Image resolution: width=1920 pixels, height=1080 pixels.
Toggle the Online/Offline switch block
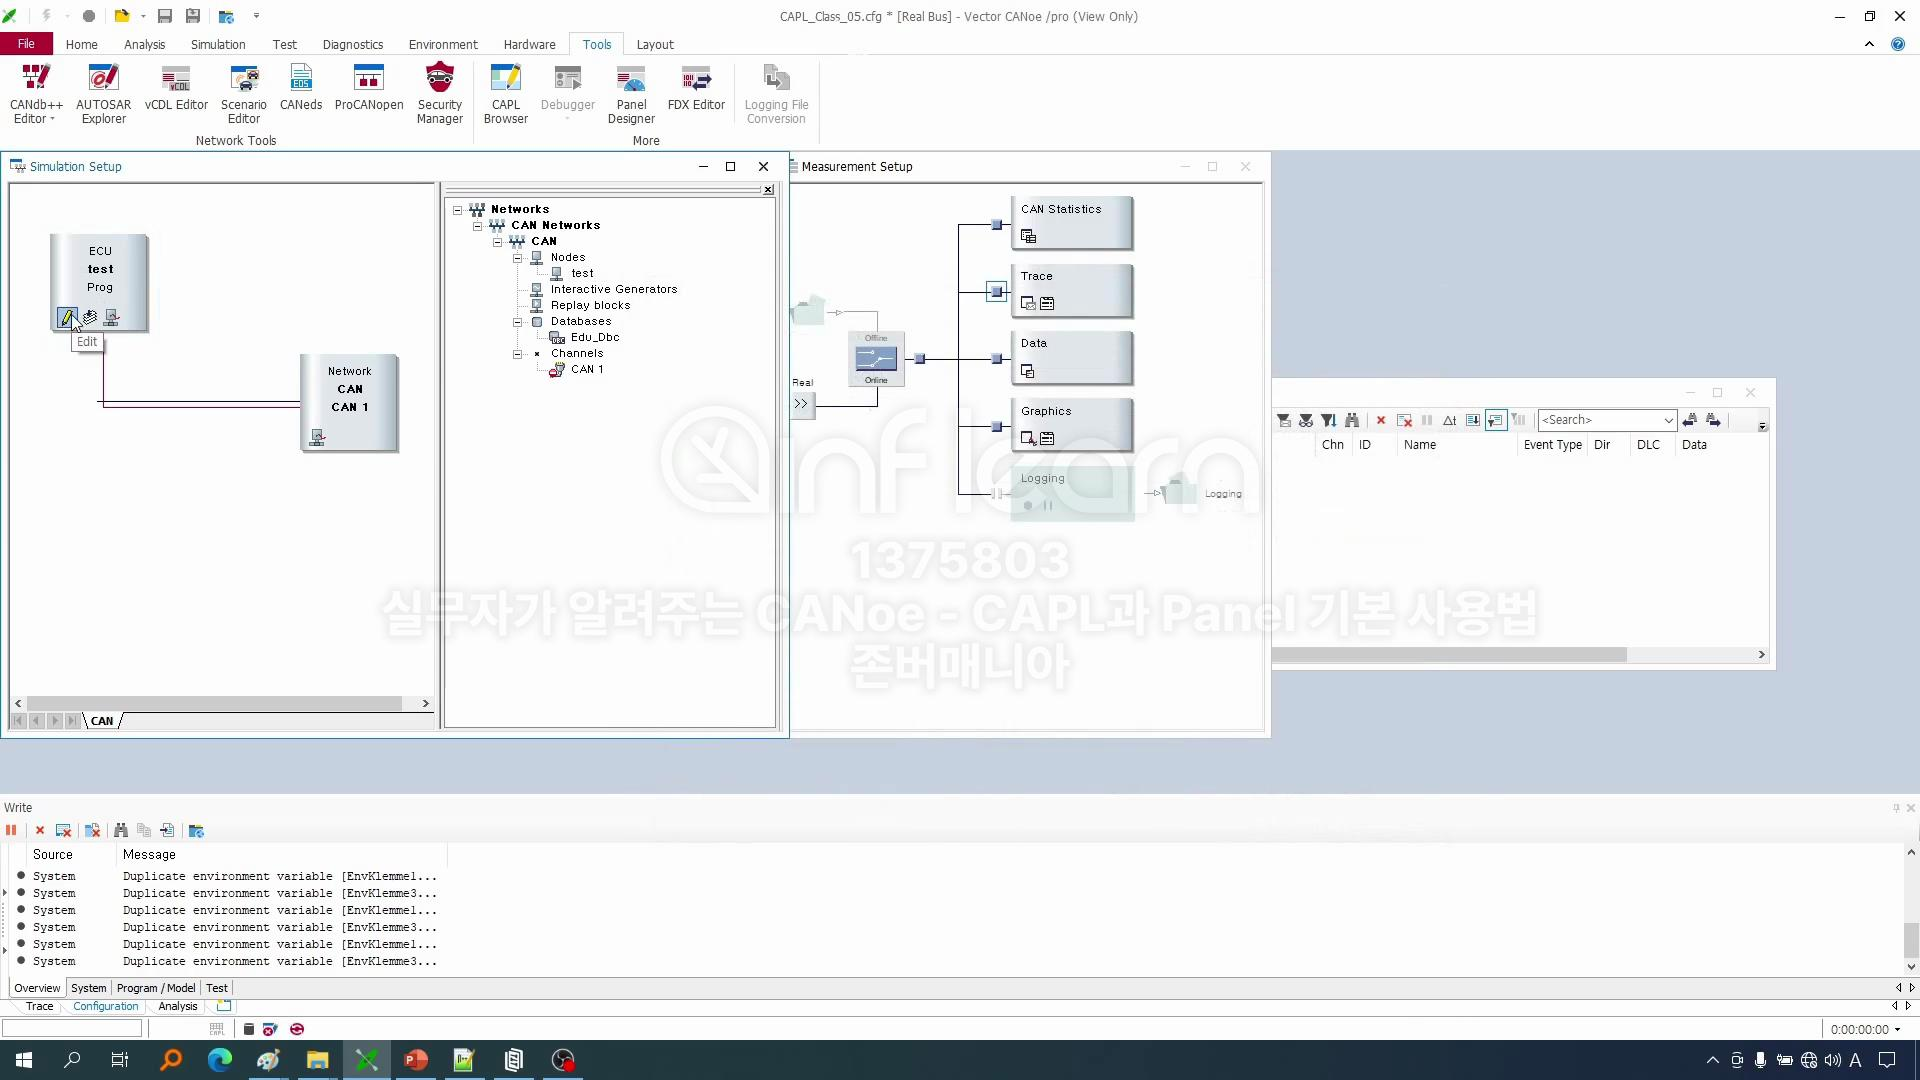click(x=876, y=359)
